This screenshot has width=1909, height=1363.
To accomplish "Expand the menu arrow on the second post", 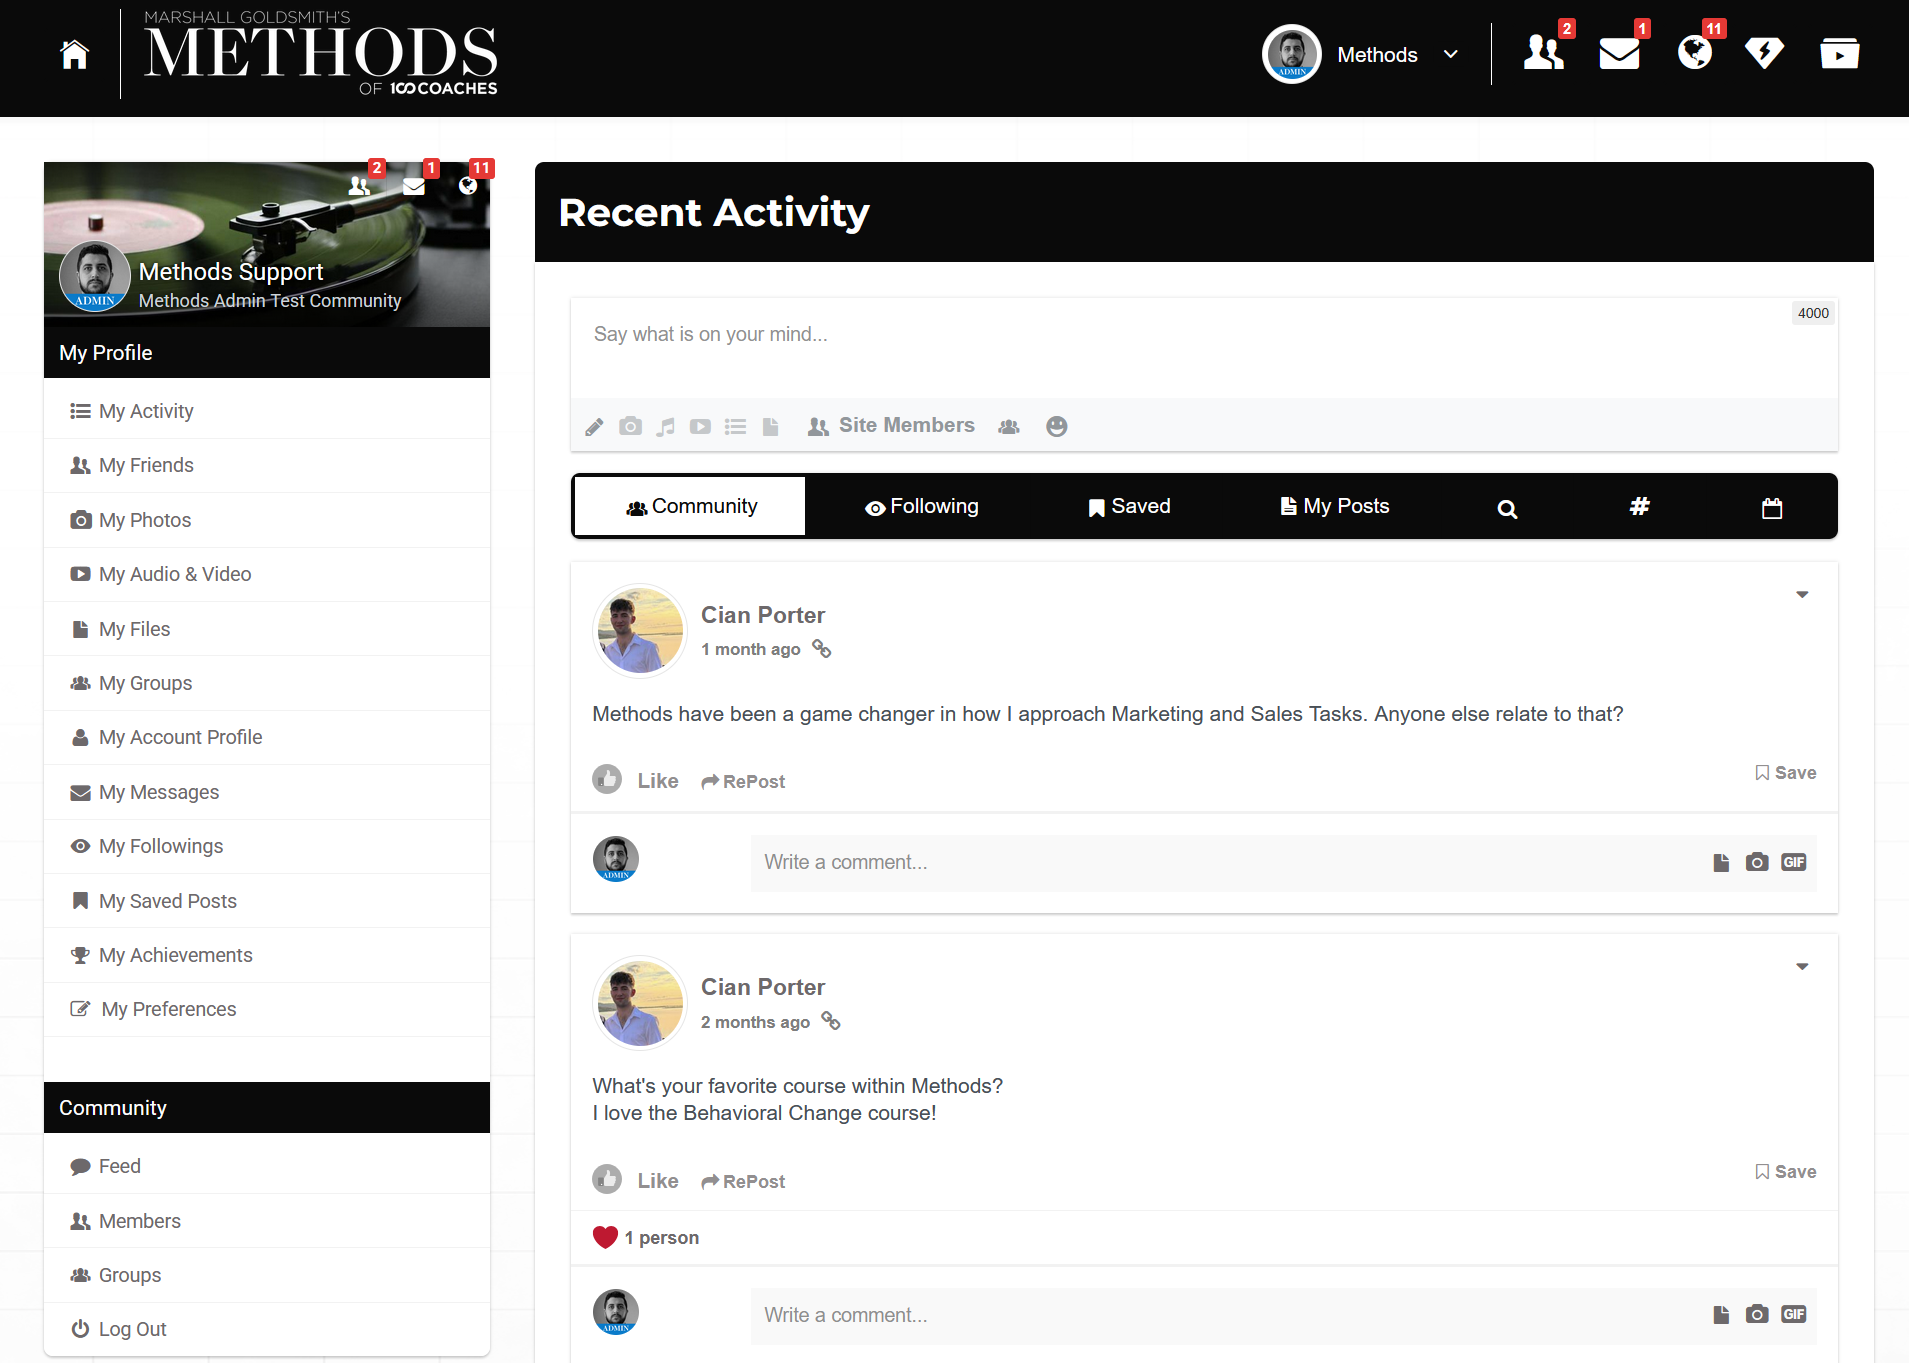I will (1802, 966).
